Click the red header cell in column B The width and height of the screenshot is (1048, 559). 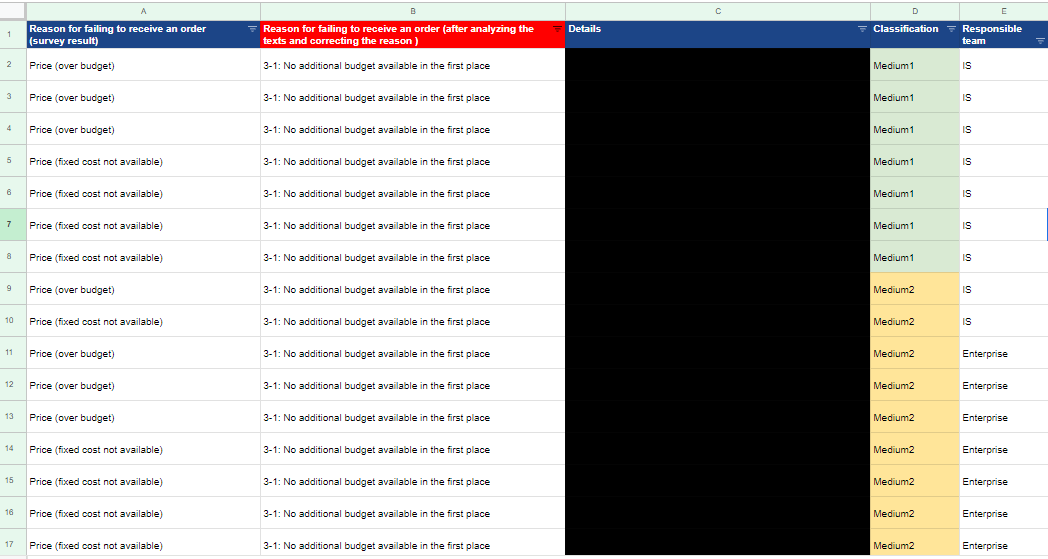pos(413,35)
